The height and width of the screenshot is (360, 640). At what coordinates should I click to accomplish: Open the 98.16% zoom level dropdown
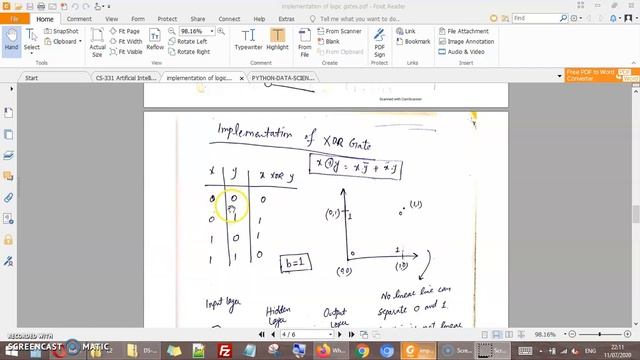(x=212, y=31)
